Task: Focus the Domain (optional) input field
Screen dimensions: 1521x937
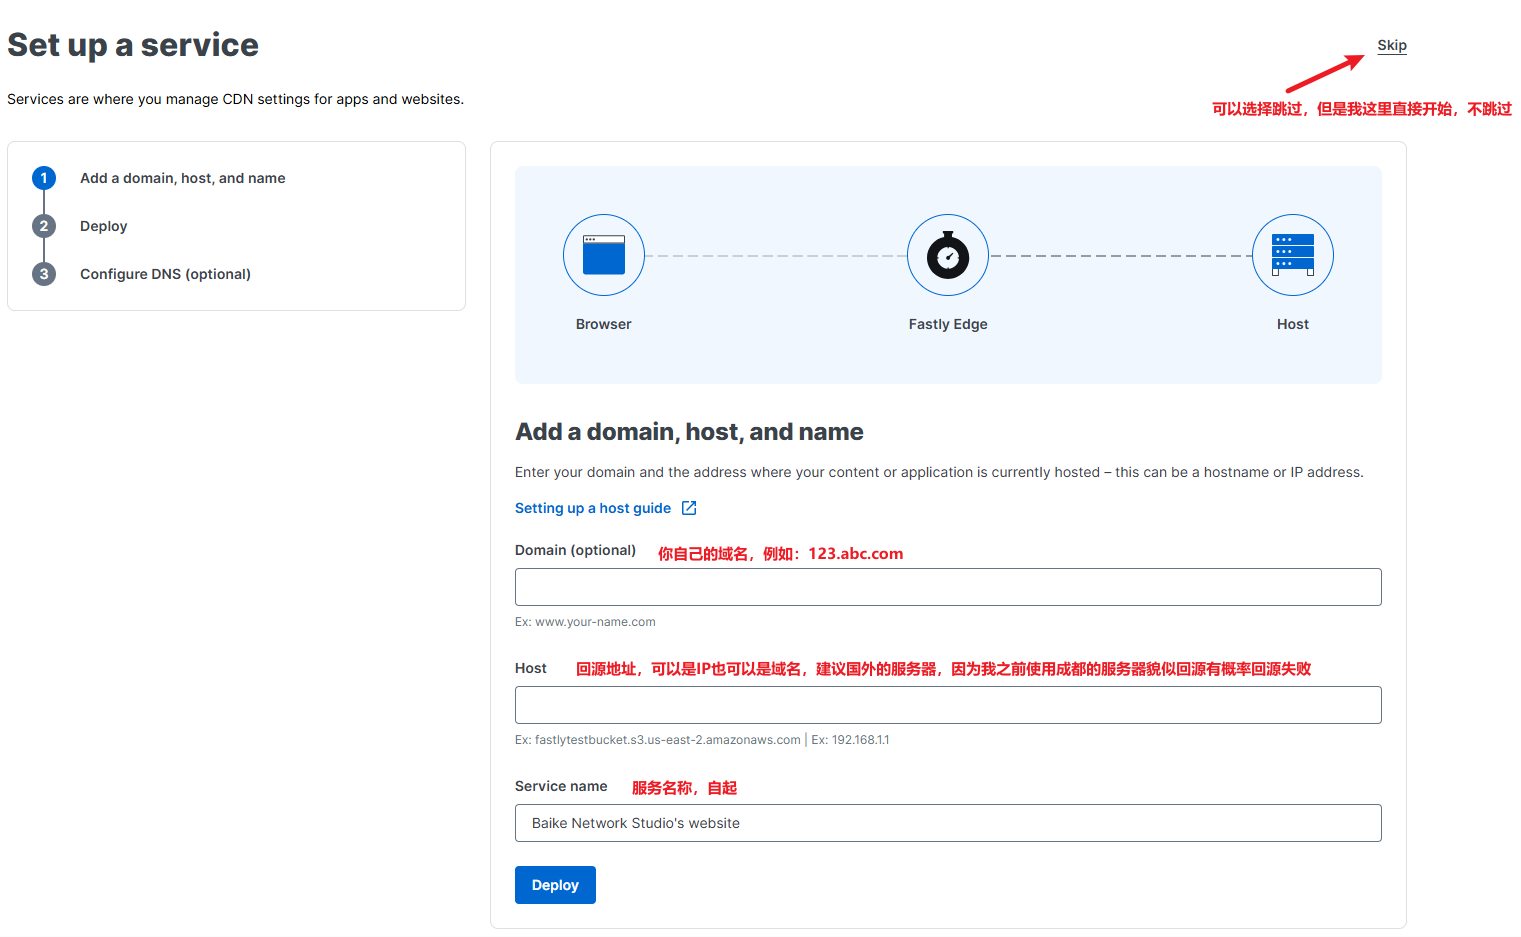Action: (x=948, y=587)
